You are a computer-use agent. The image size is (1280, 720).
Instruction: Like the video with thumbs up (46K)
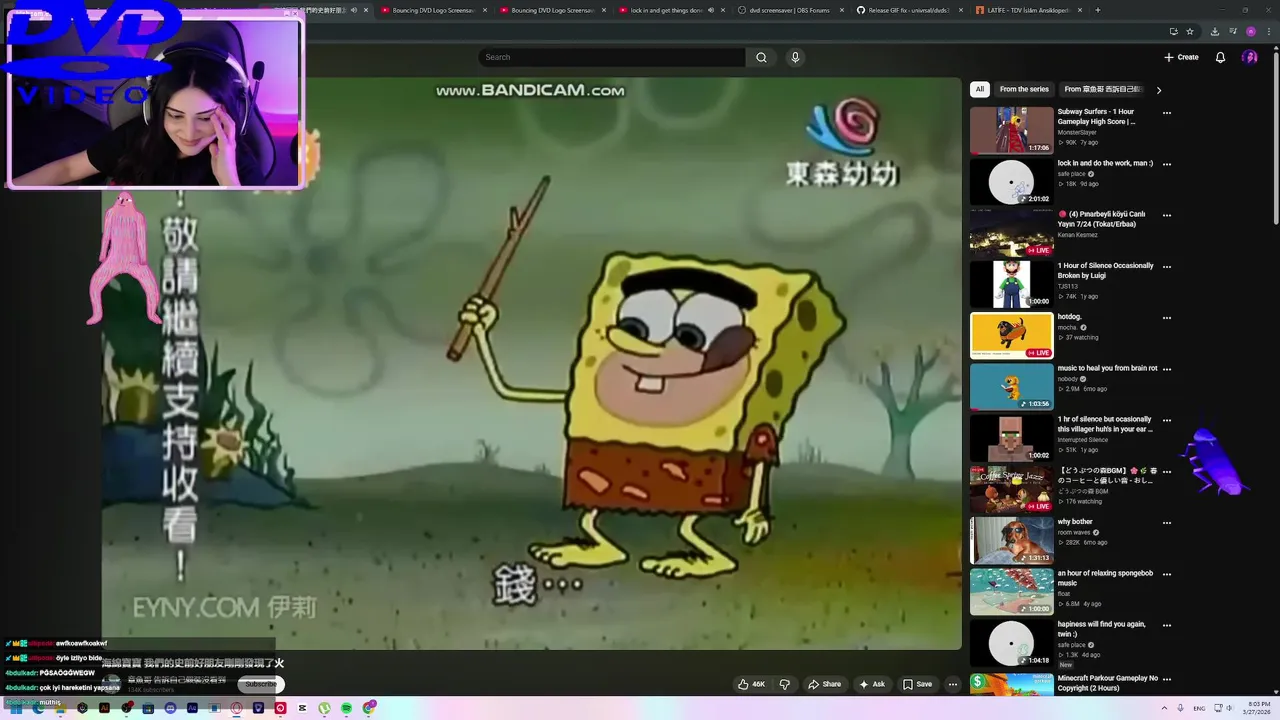click(x=751, y=684)
